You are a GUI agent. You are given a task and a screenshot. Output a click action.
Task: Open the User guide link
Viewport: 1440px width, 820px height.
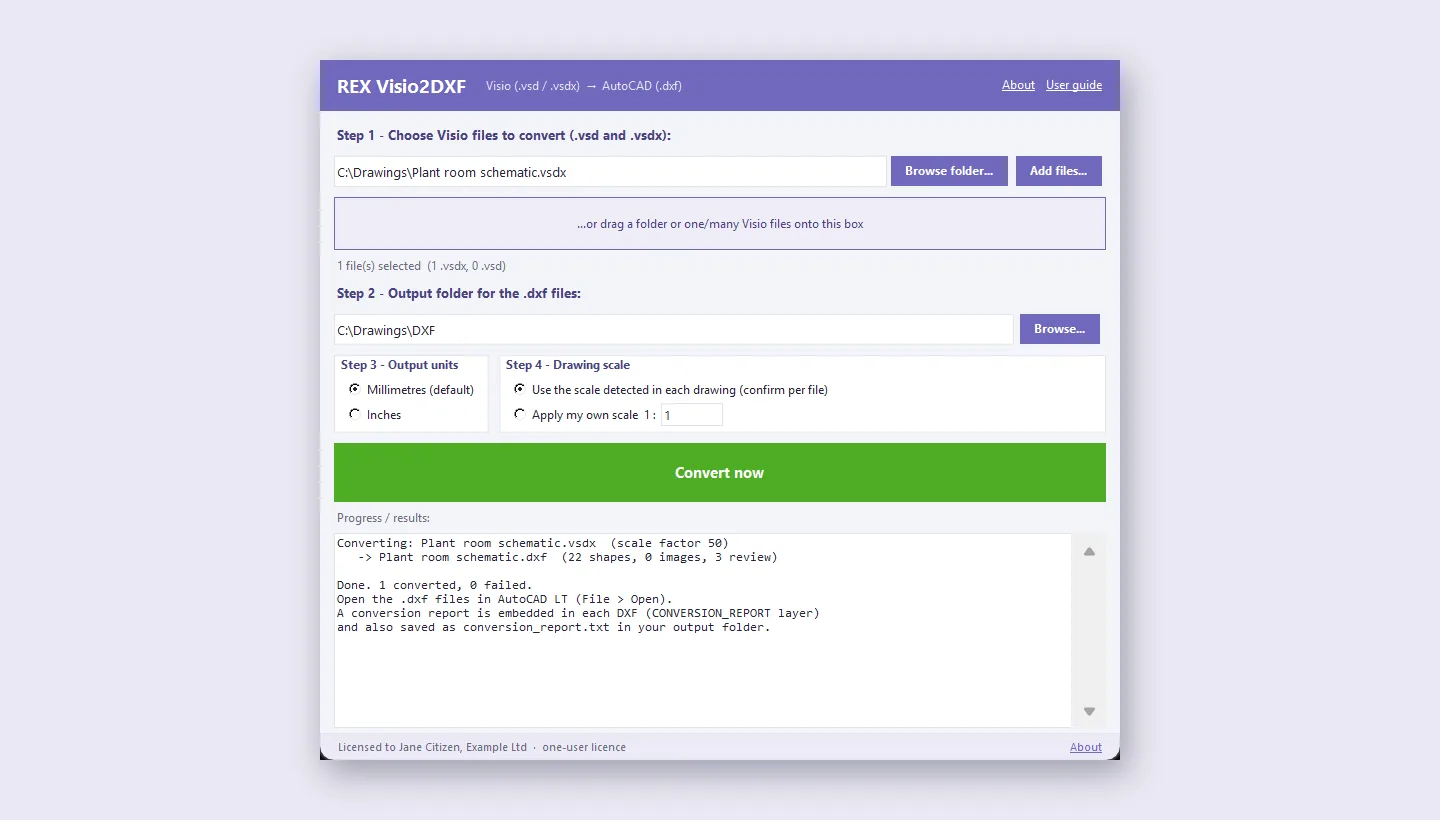click(1074, 85)
